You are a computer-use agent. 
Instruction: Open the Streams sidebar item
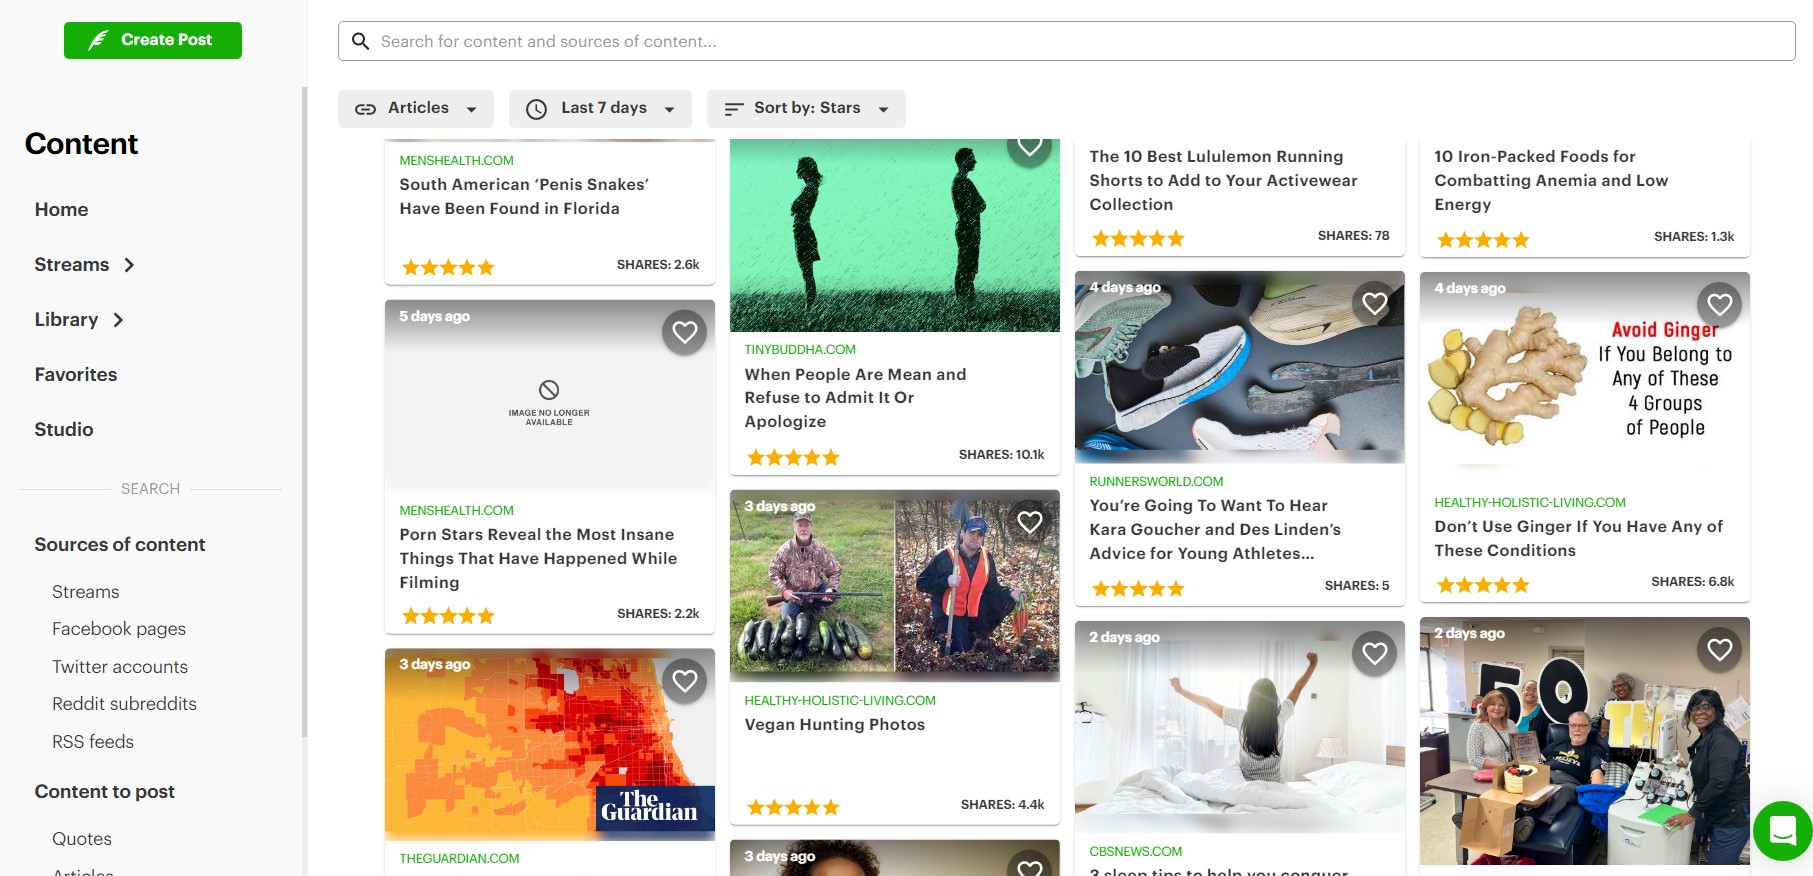pyautogui.click(x=72, y=265)
